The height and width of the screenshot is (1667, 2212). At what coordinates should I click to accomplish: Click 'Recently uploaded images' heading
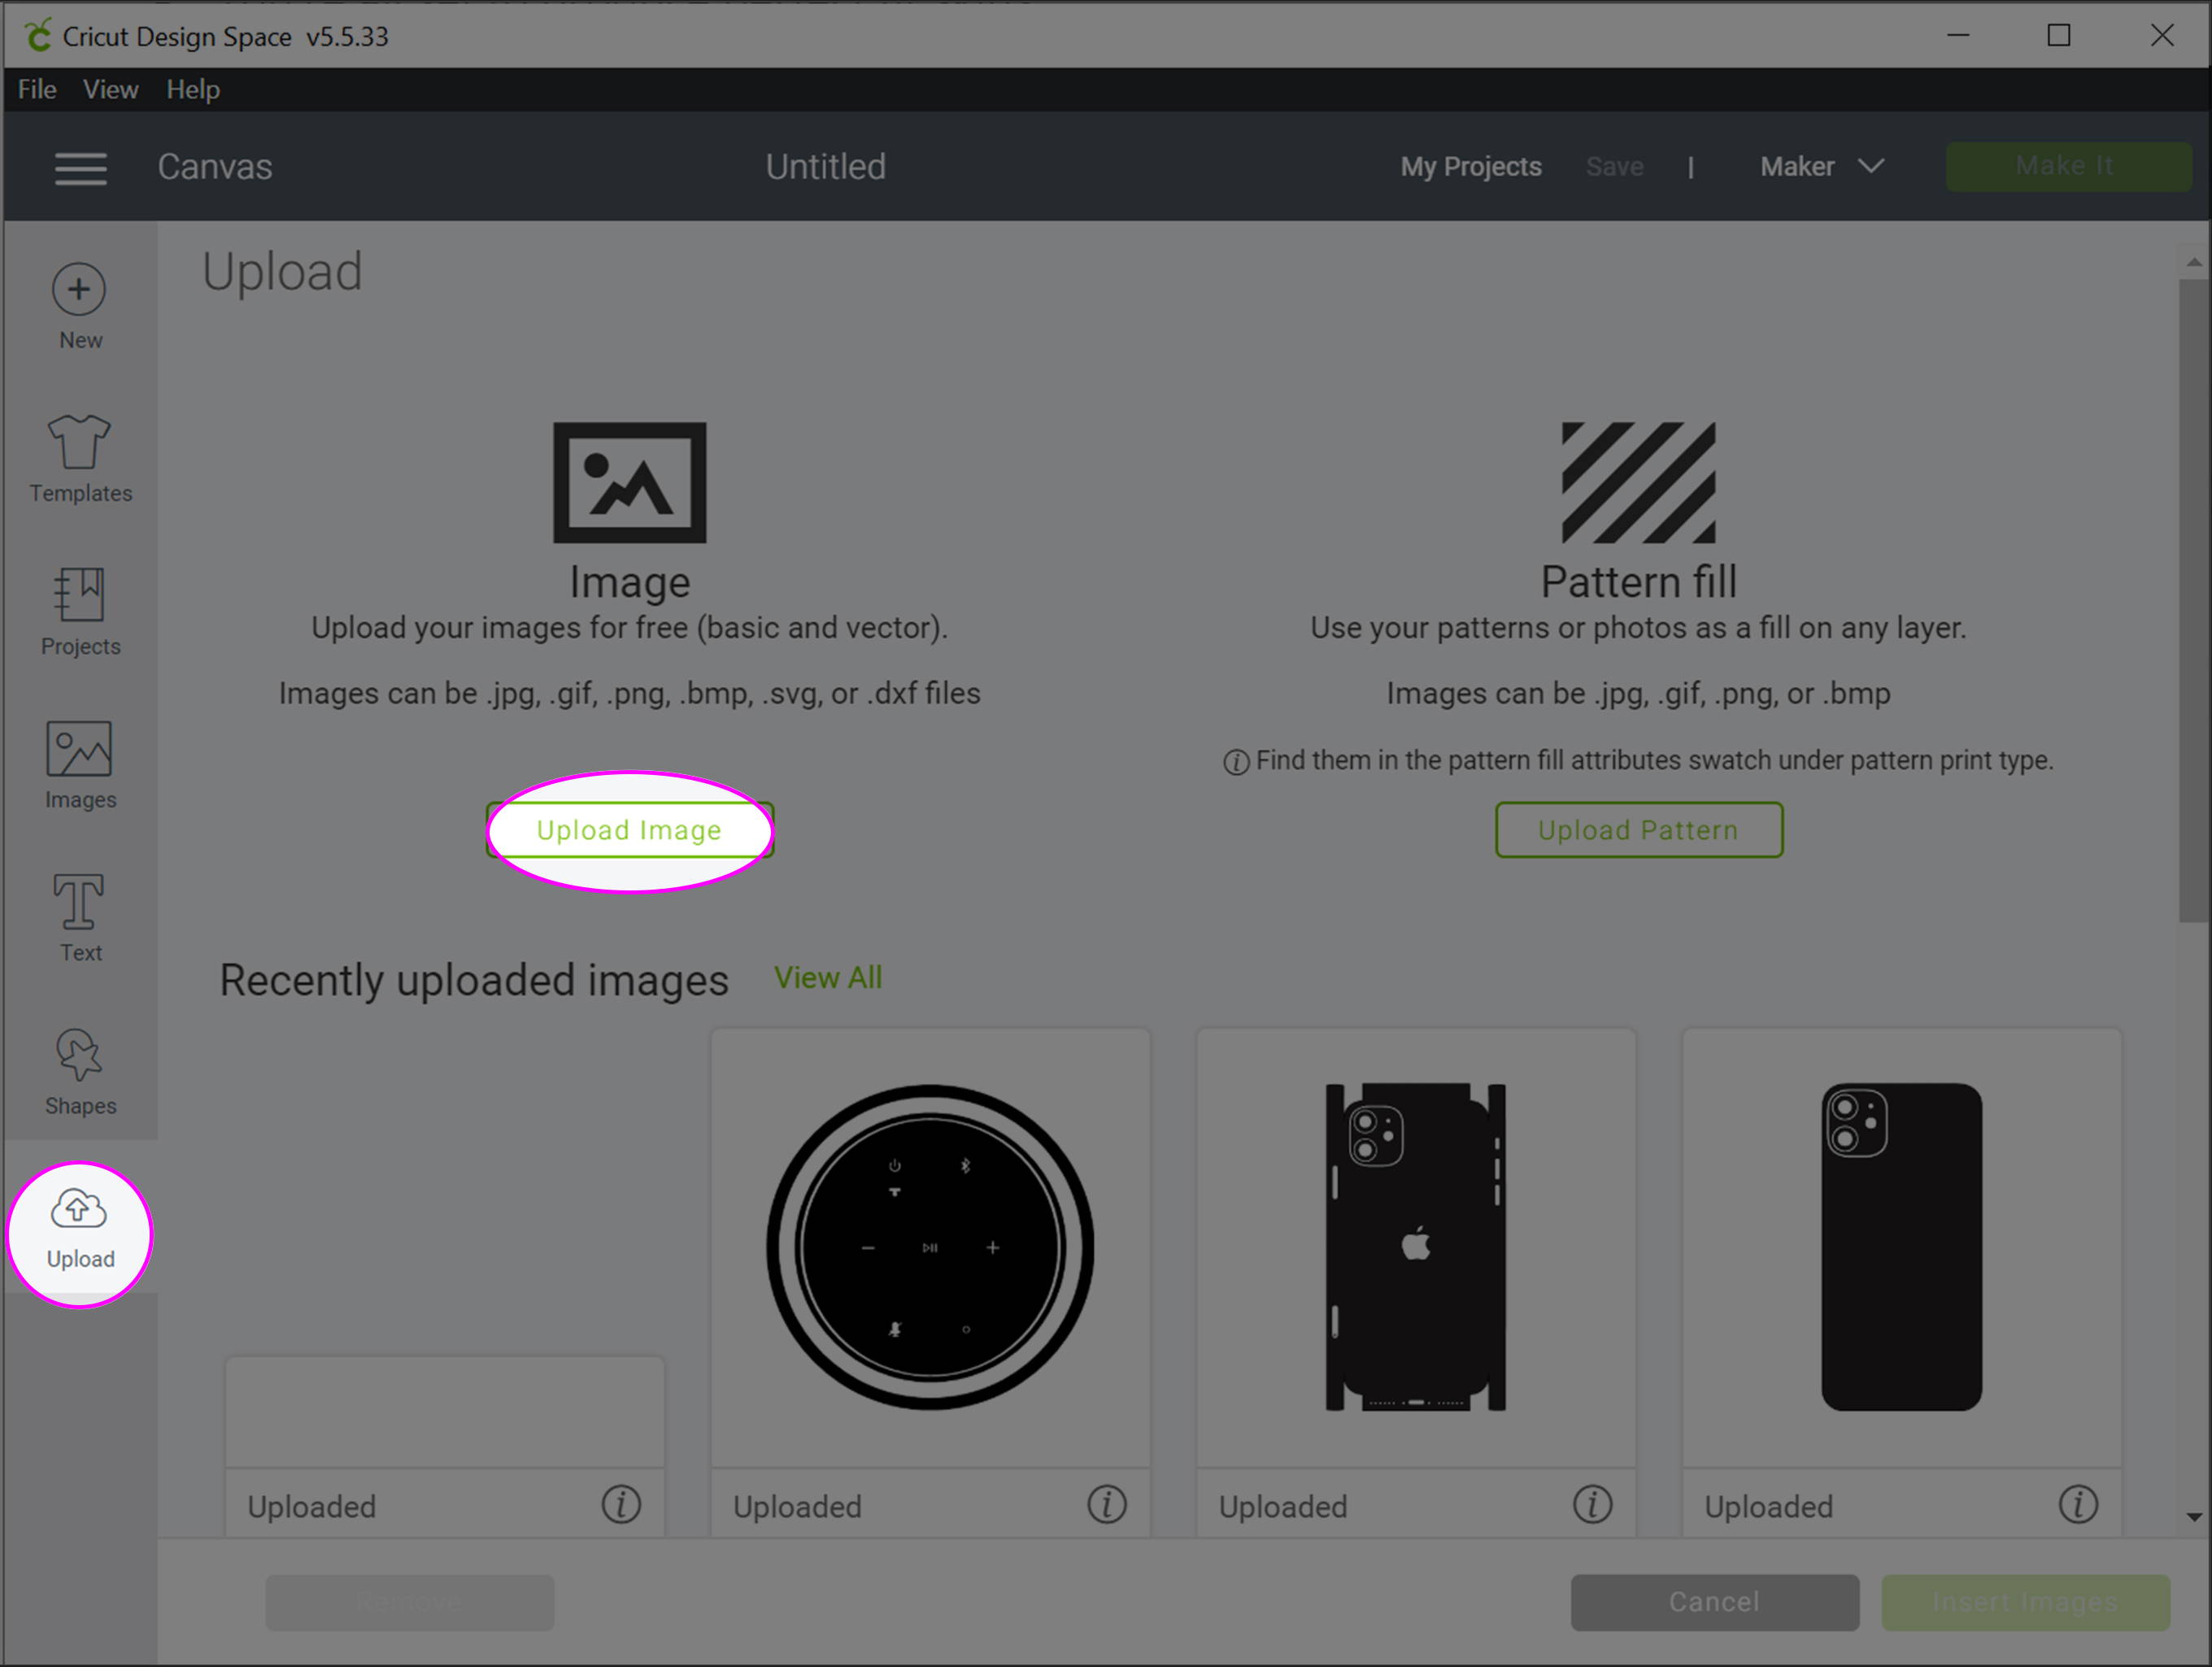474,980
